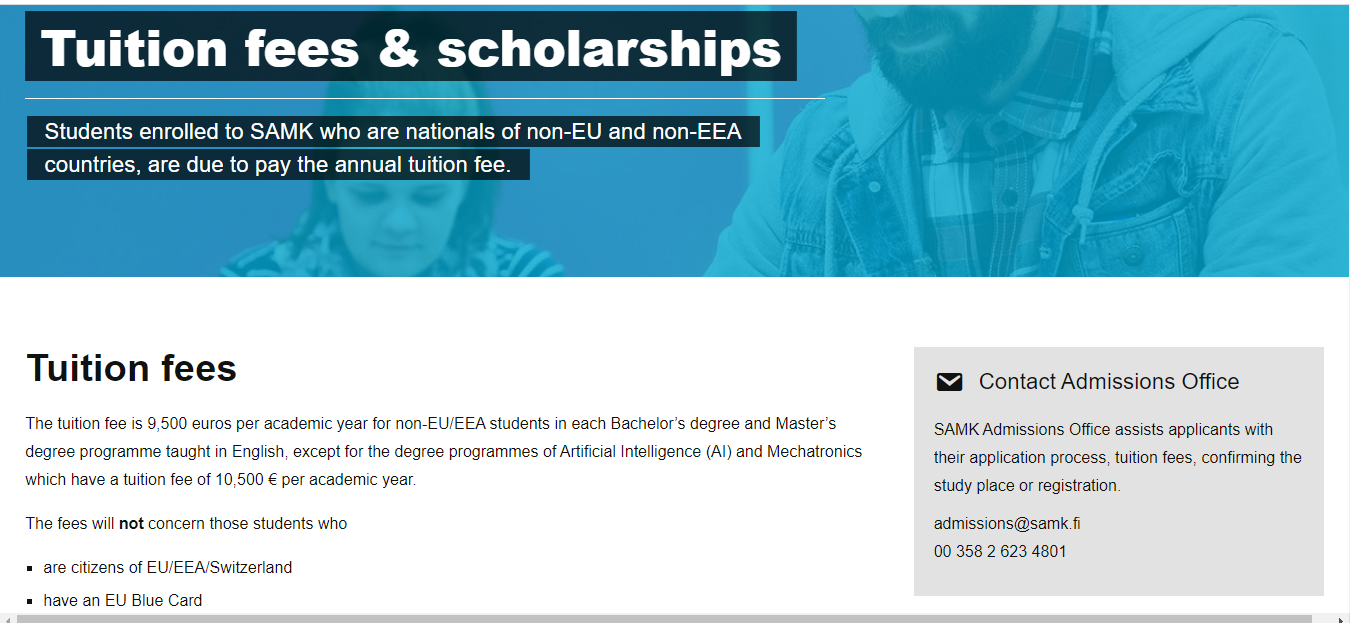This screenshot has width=1350, height=623.
Task: Click the blue hero banner photo of bearded man
Action: [x=1050, y=150]
